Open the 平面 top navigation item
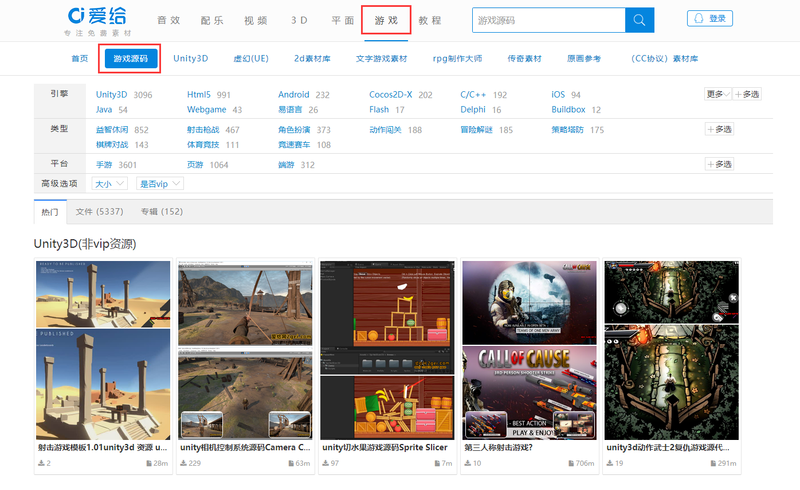 [342, 20]
